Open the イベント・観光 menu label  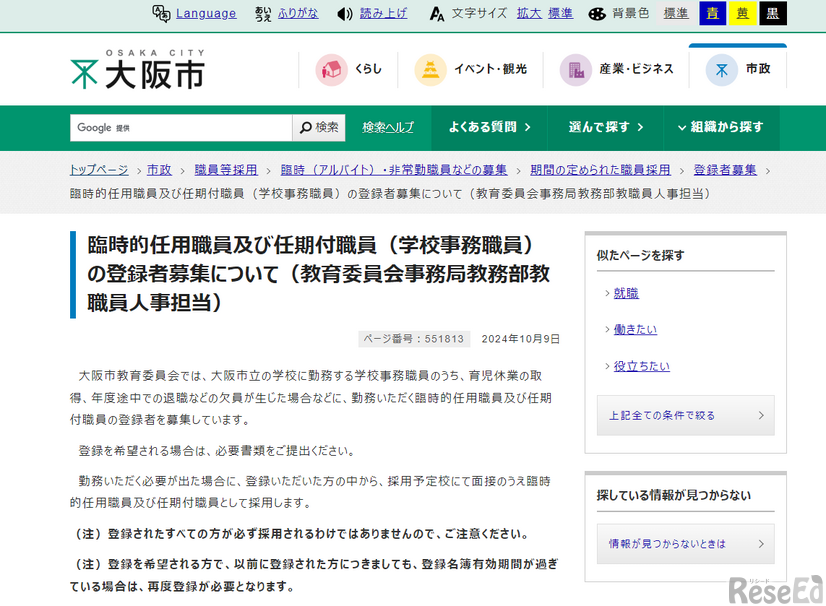coord(490,69)
